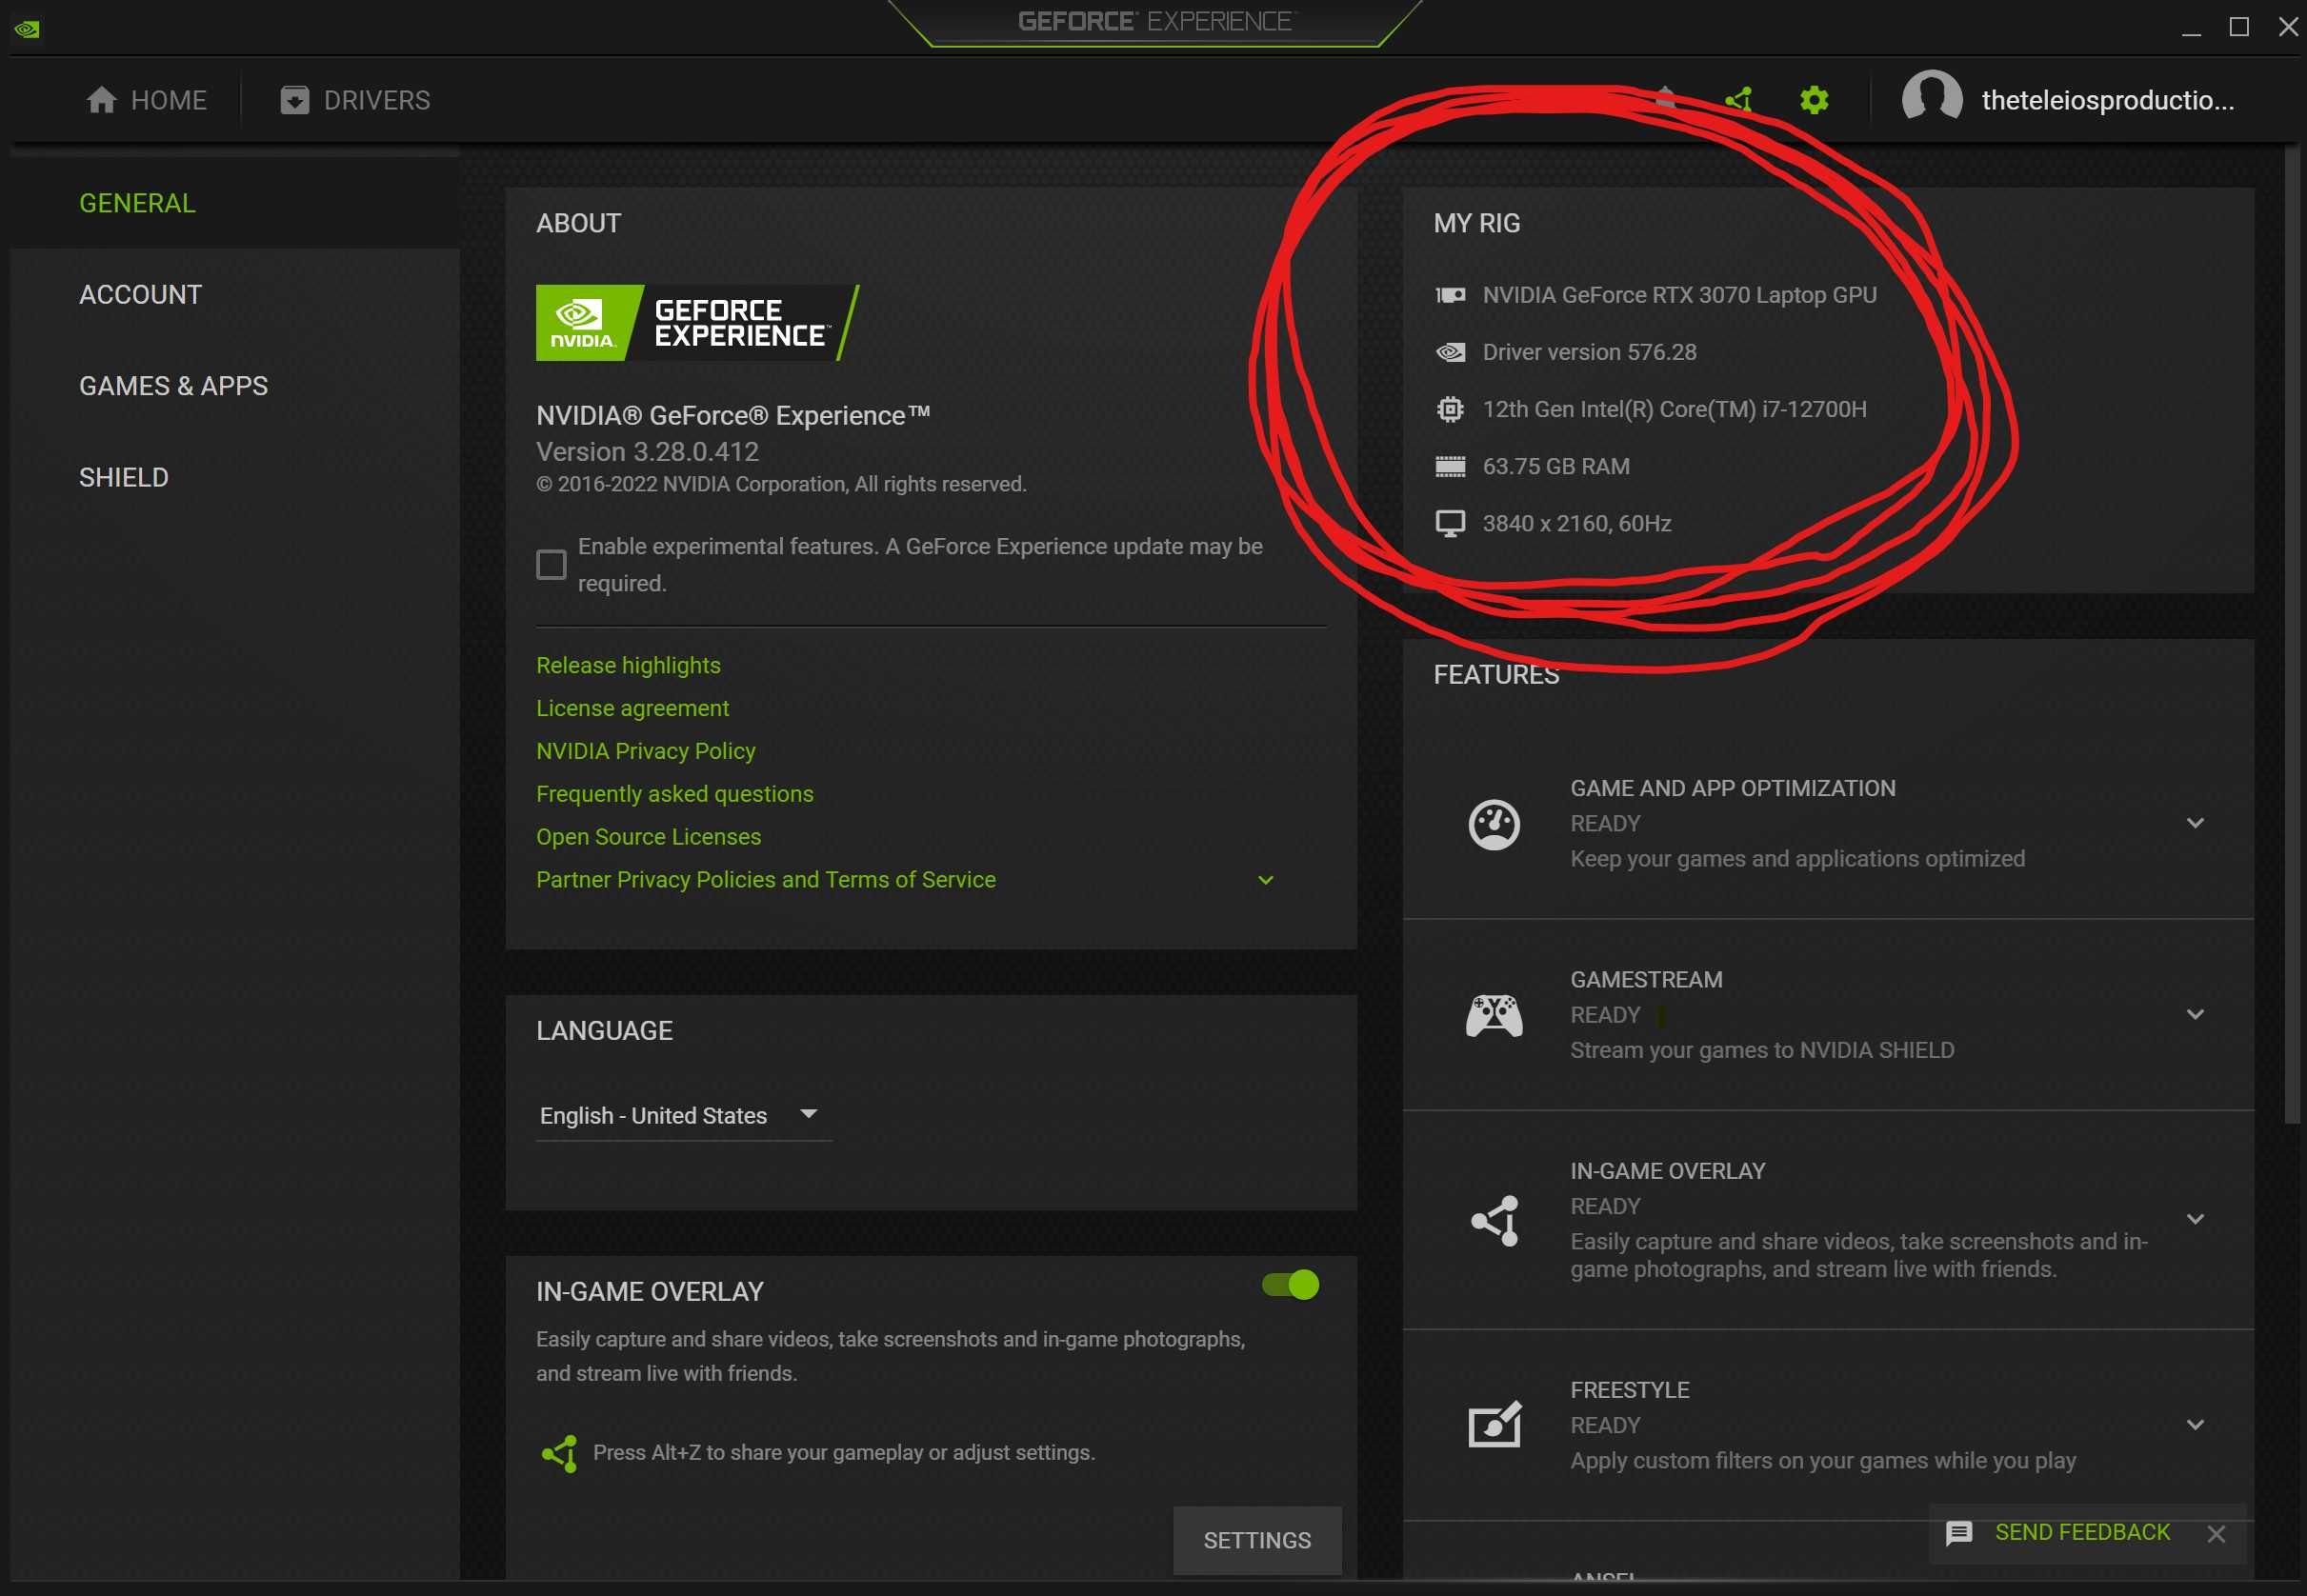Dismiss the Send Feedback popup
Viewport: 2307px width, 1596px height.
pos(2216,1534)
